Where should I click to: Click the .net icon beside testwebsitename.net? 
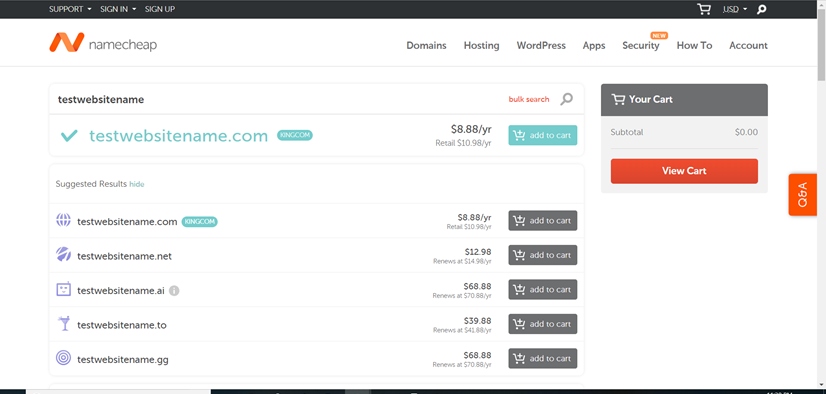click(63, 255)
